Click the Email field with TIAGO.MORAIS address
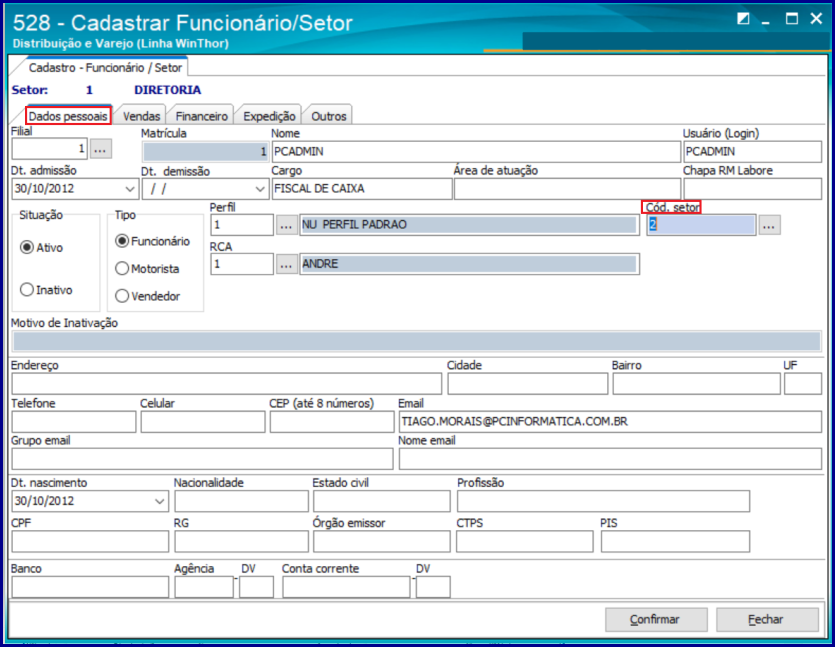 (x=610, y=422)
